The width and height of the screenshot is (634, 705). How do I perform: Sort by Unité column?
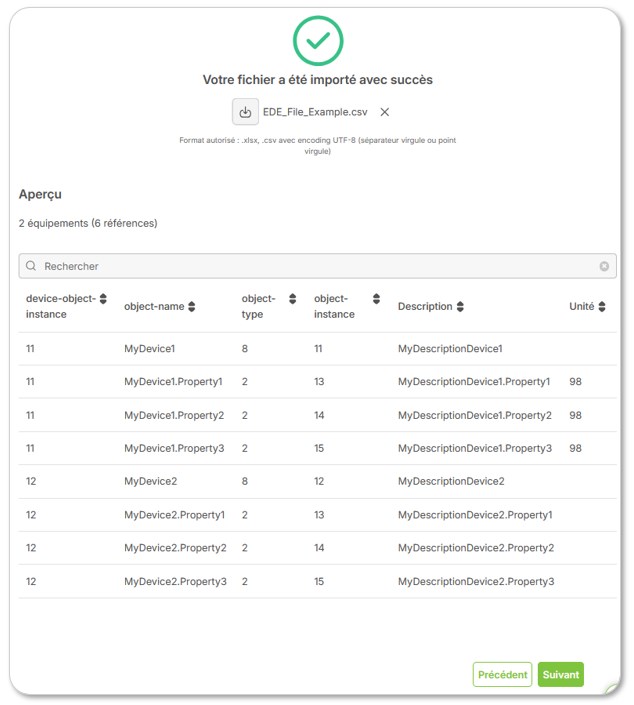coord(602,306)
